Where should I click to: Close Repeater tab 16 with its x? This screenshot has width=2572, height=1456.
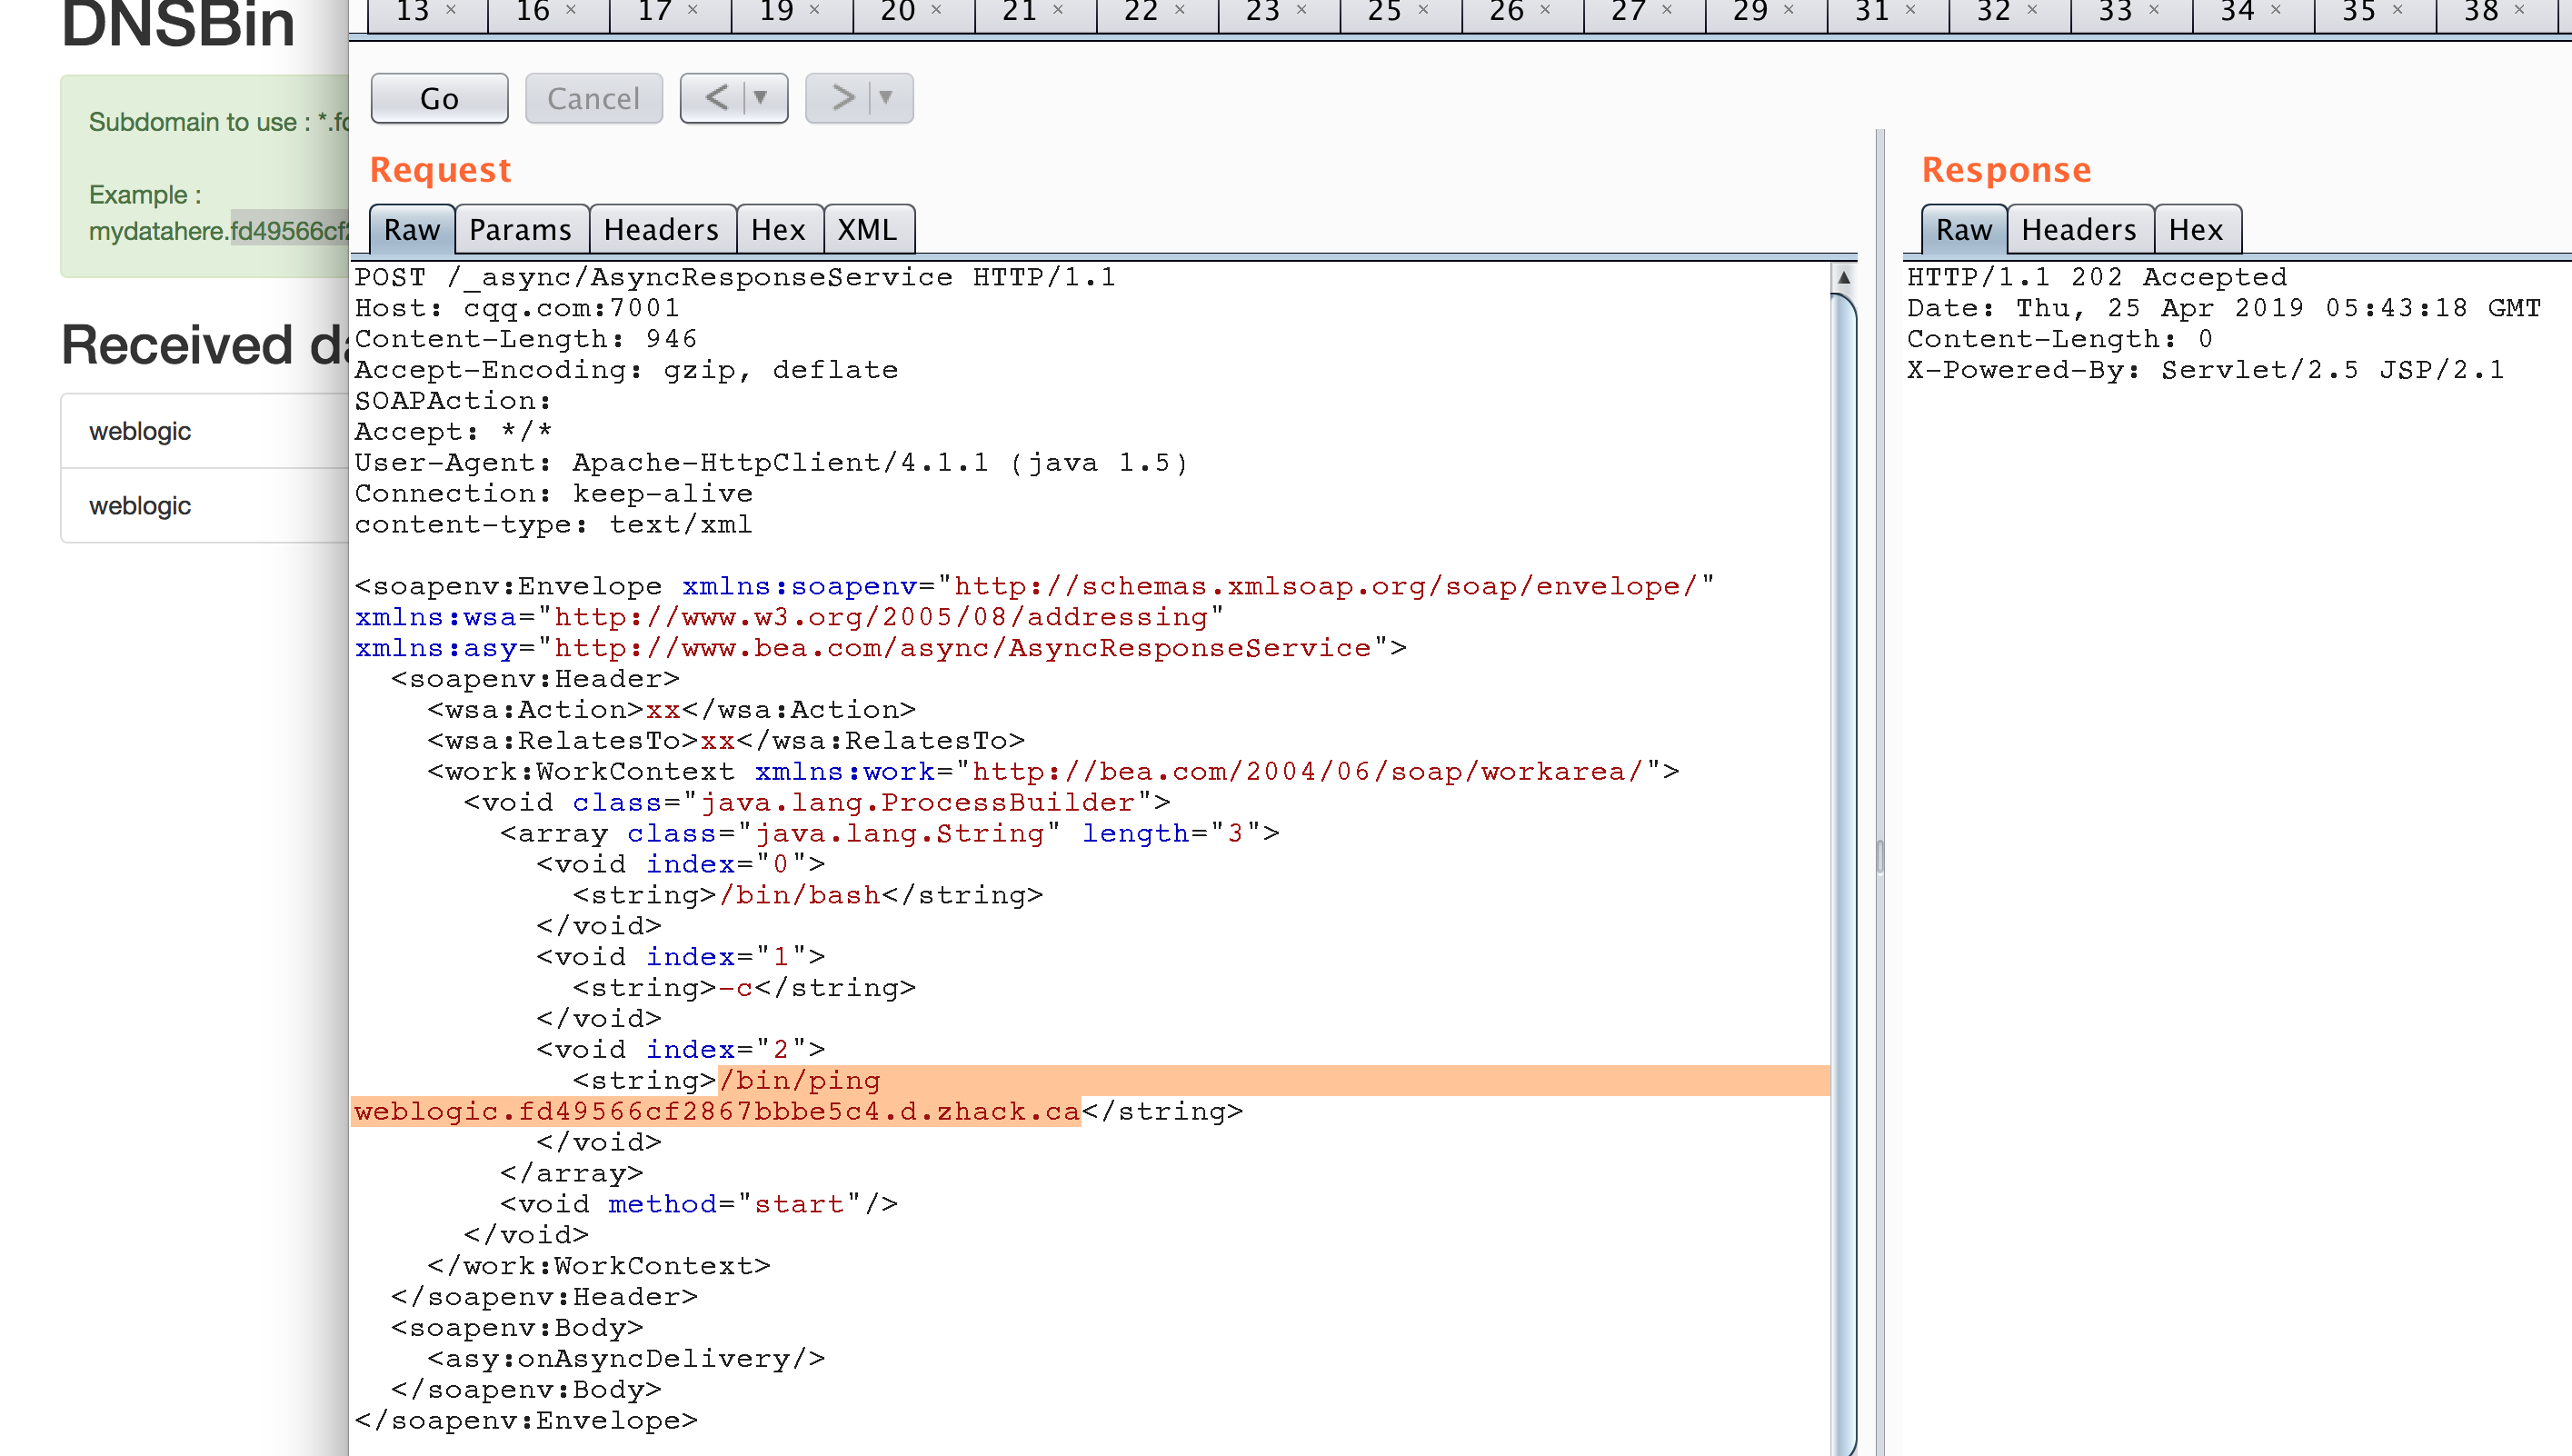571,10
